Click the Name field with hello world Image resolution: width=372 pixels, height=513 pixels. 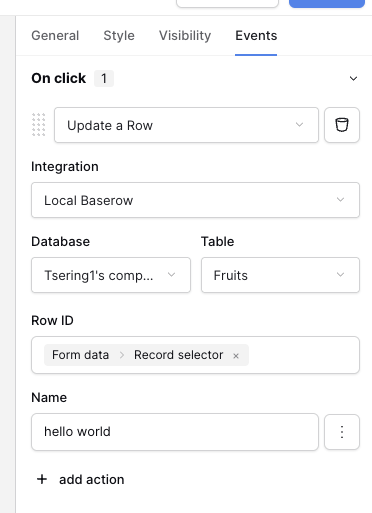175,432
